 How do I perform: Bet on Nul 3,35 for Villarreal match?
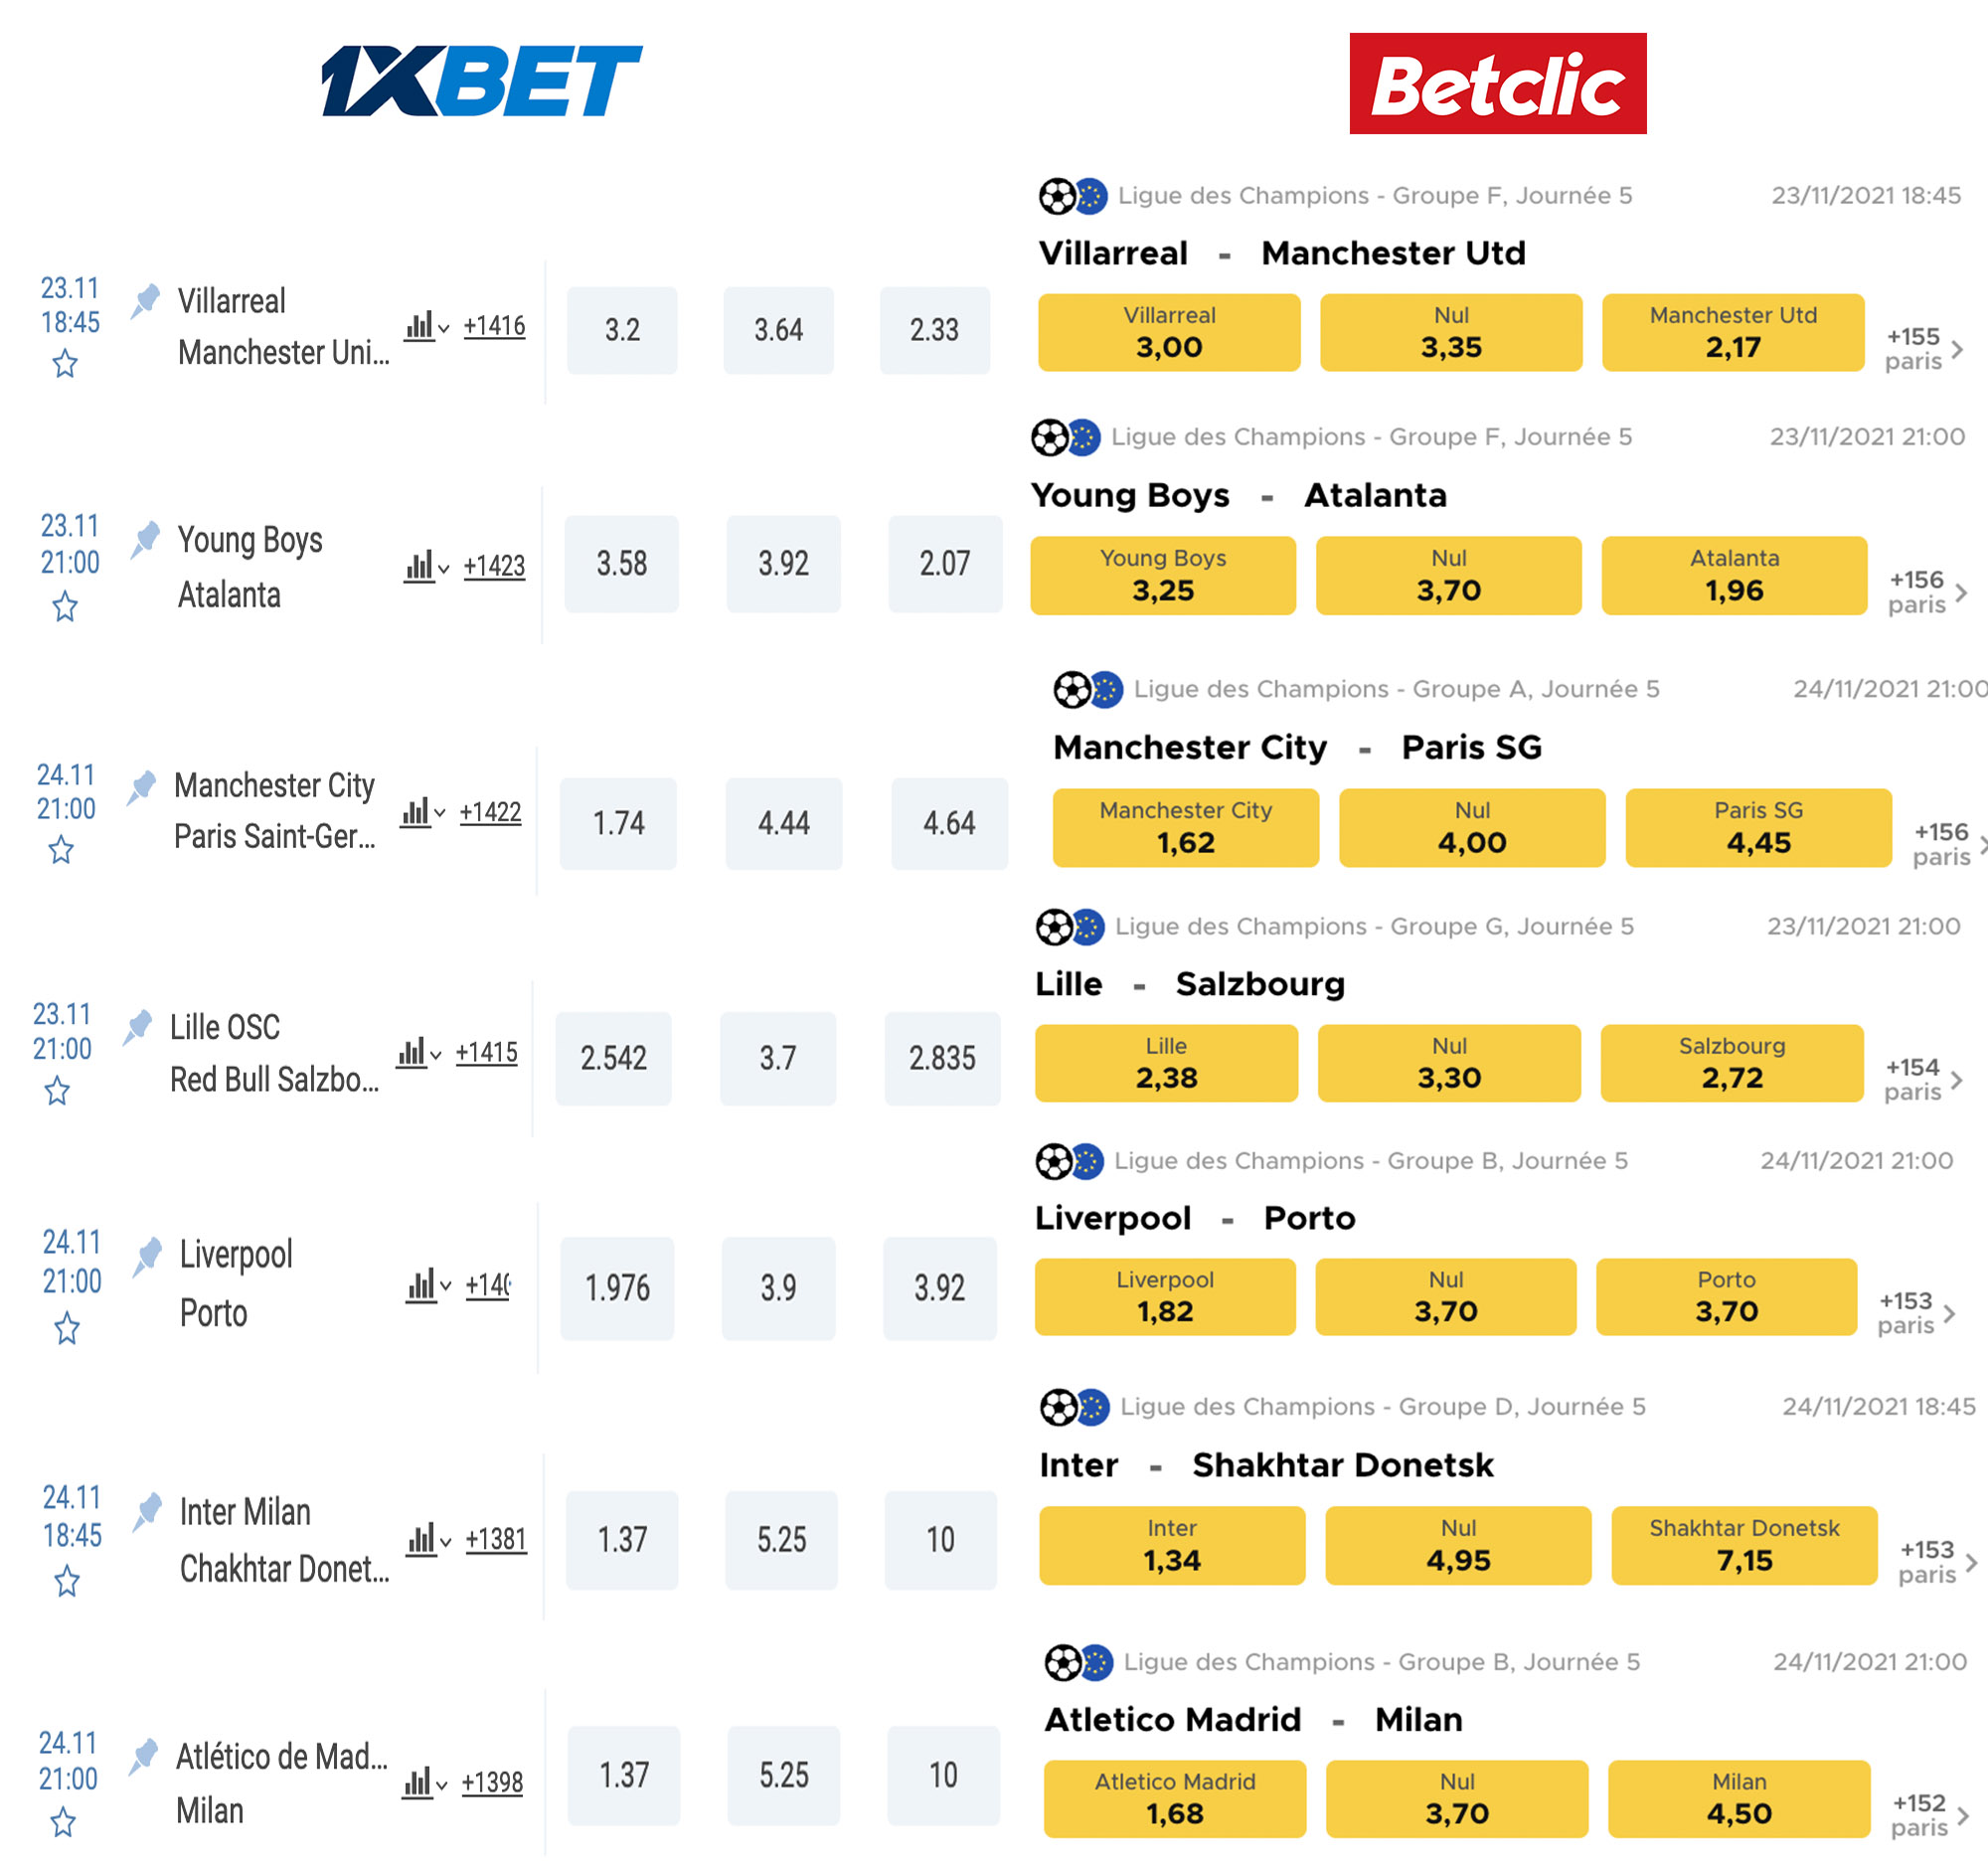pyautogui.click(x=1451, y=333)
